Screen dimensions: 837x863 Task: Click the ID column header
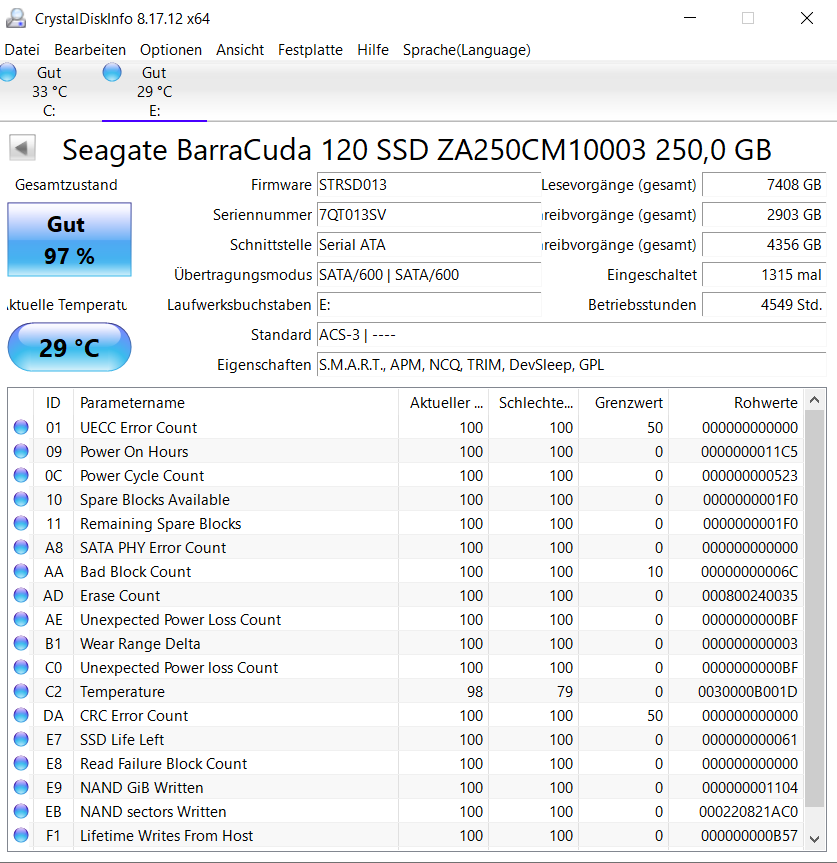point(53,403)
